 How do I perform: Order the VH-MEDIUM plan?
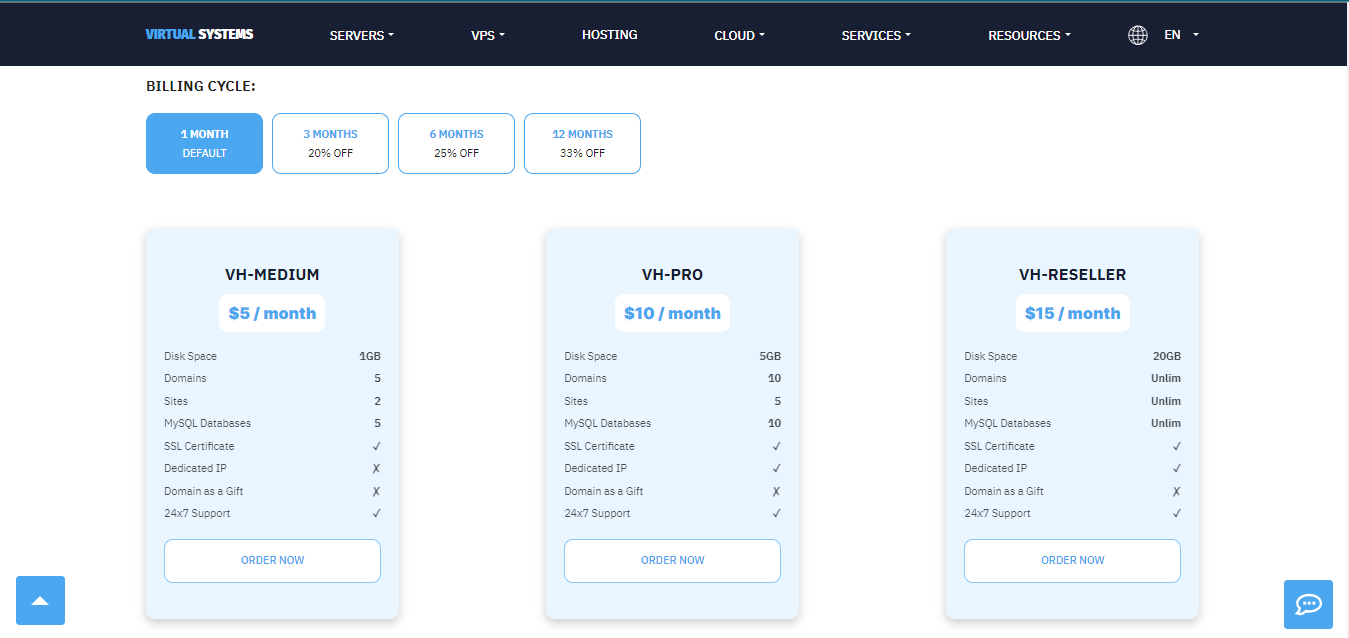[x=272, y=560]
